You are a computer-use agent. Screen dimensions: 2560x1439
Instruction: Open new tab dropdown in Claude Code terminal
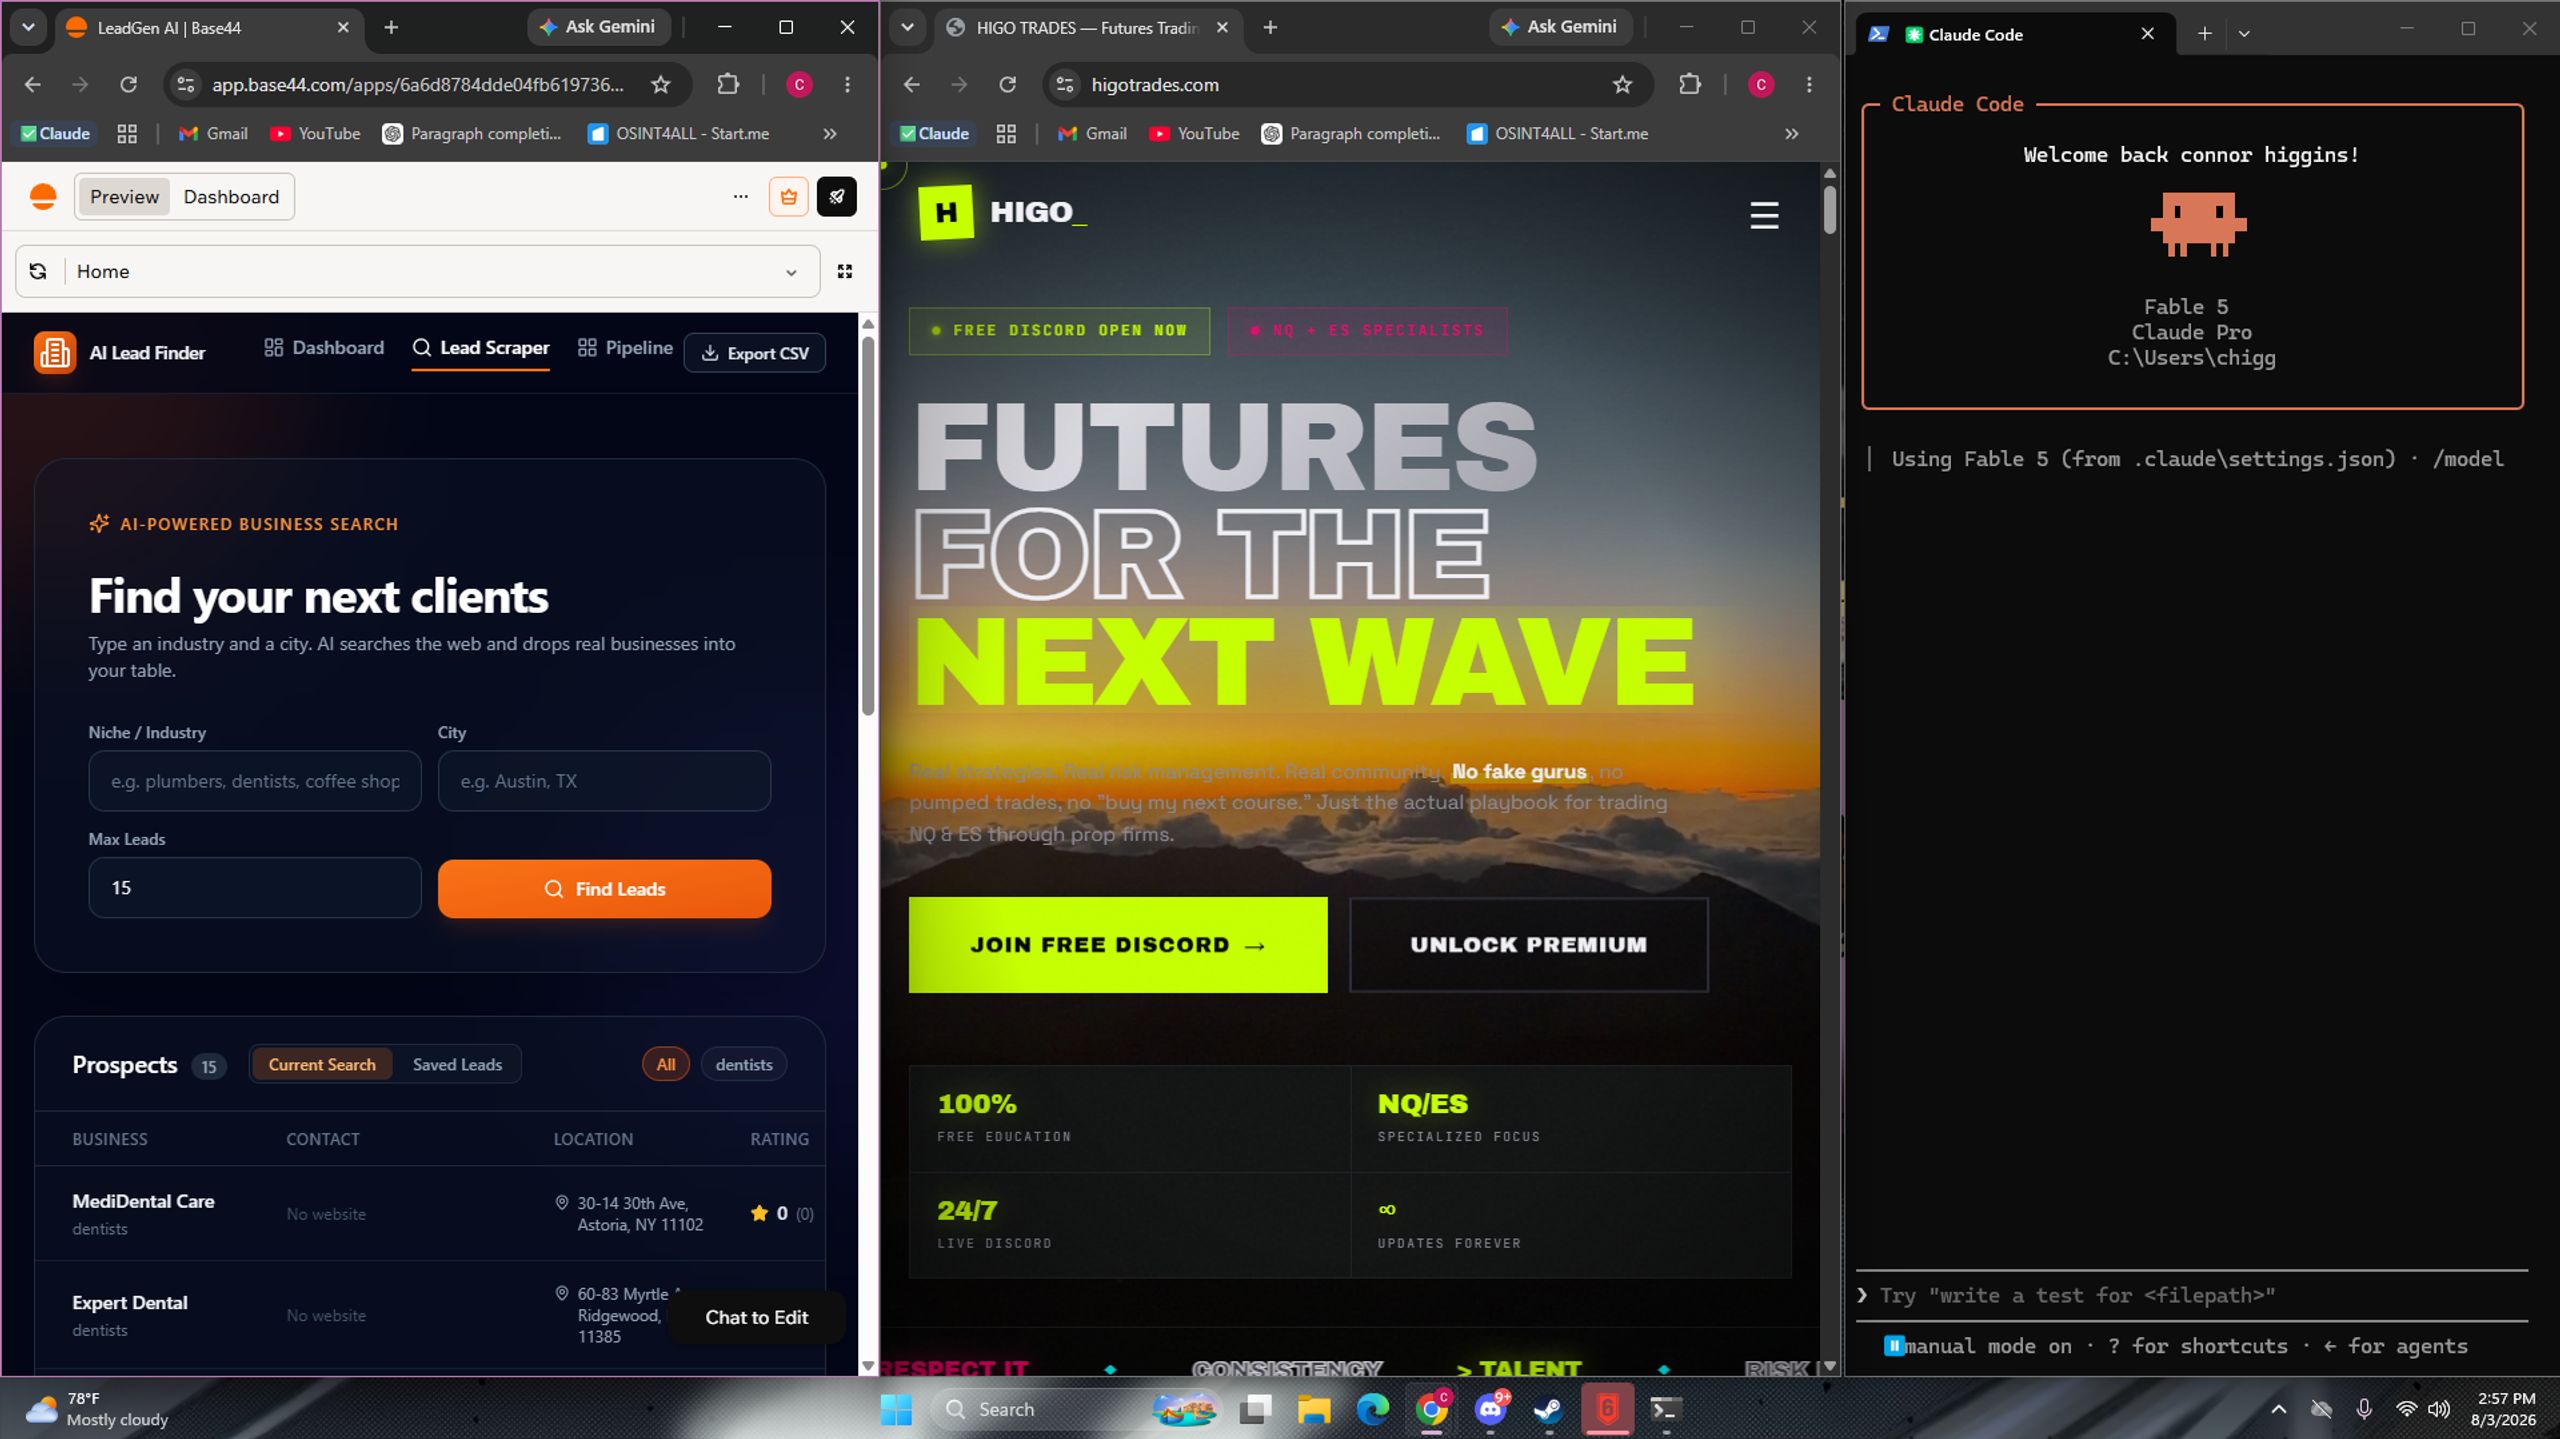(x=2244, y=34)
